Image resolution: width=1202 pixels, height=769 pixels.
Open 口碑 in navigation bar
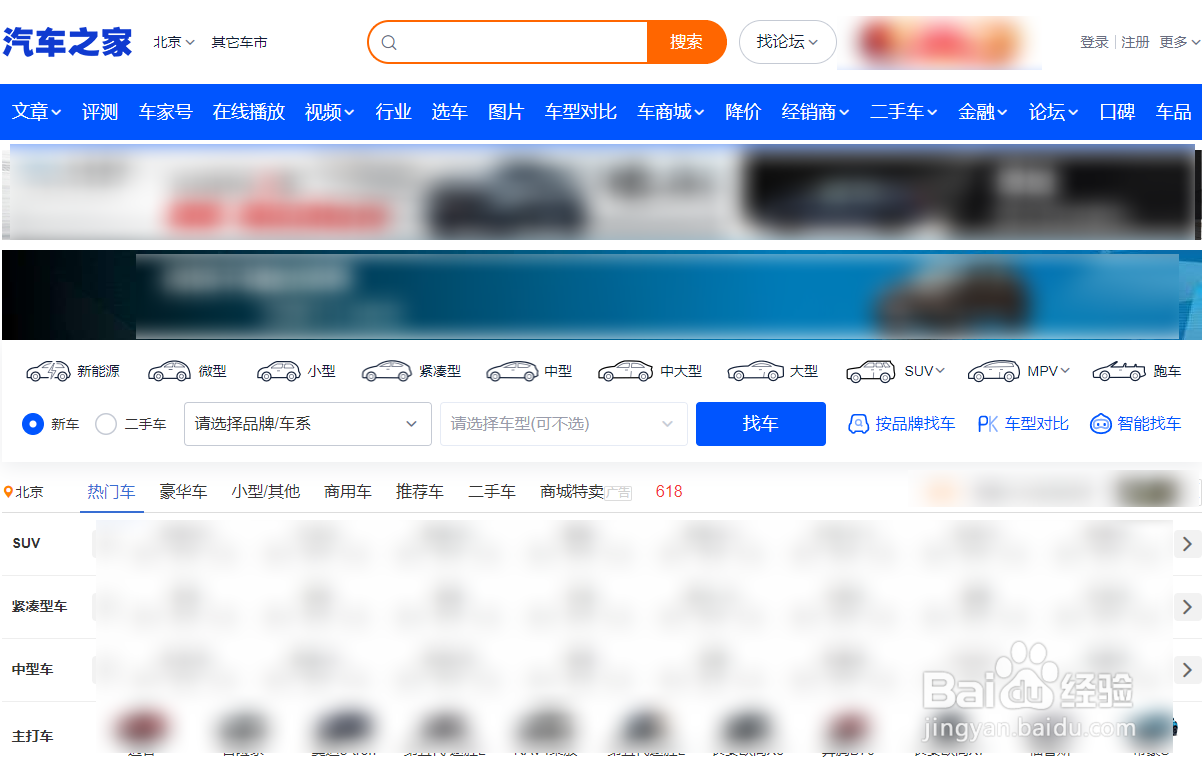tap(1117, 112)
